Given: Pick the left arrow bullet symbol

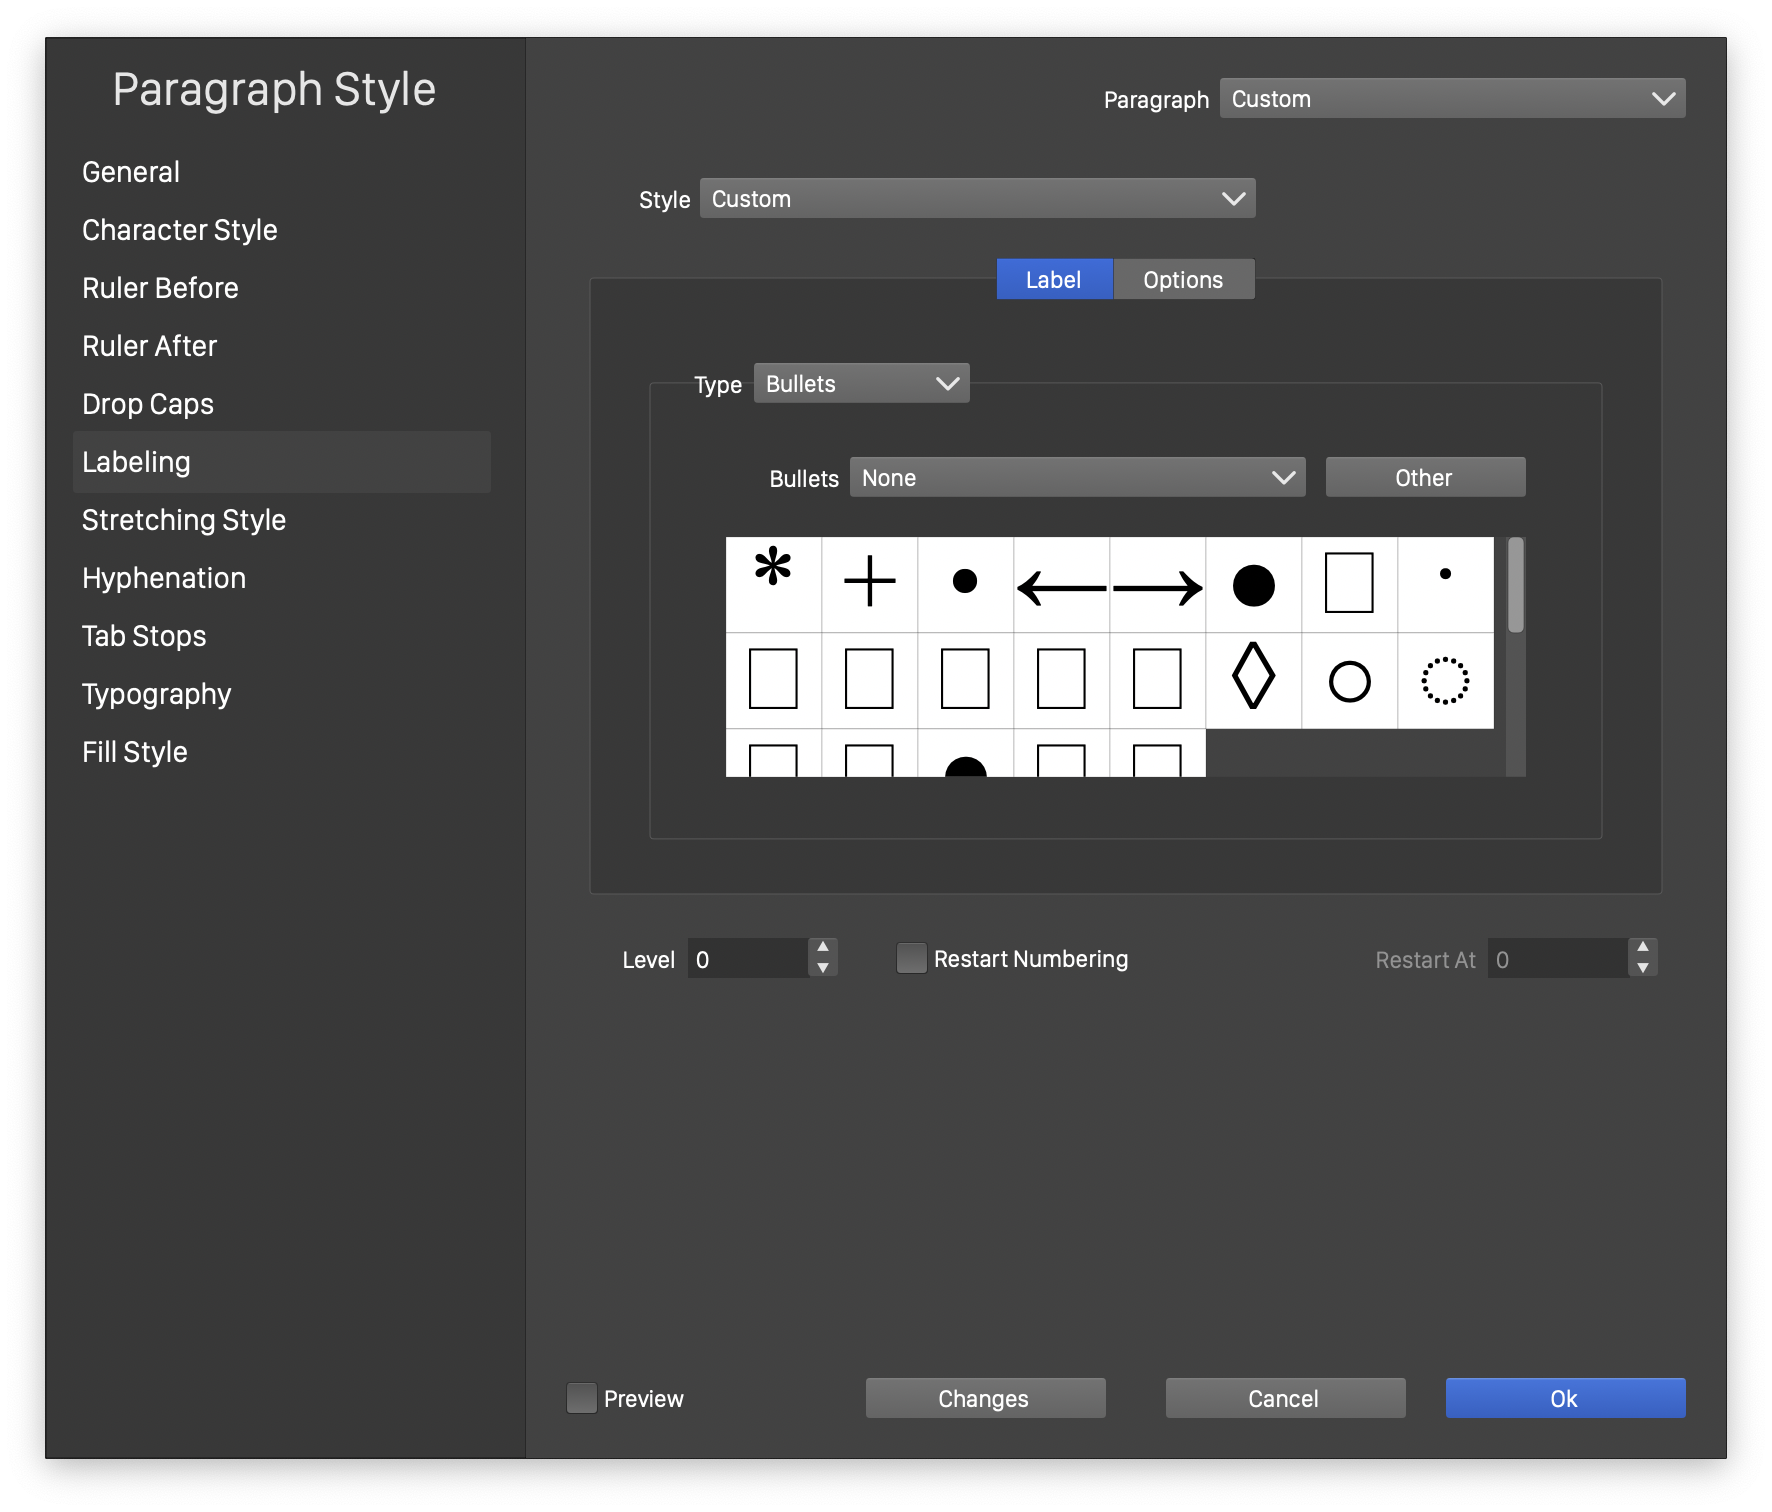Looking at the screenshot, I should pyautogui.click(x=1061, y=587).
